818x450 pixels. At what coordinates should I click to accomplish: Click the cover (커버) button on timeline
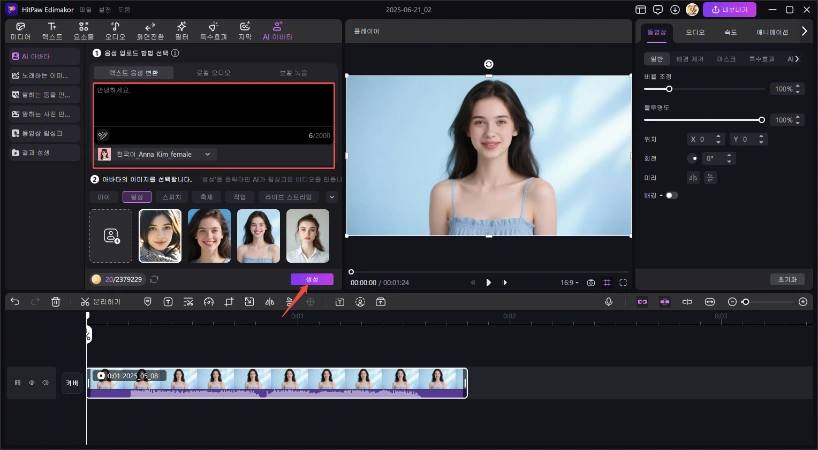[x=72, y=383]
